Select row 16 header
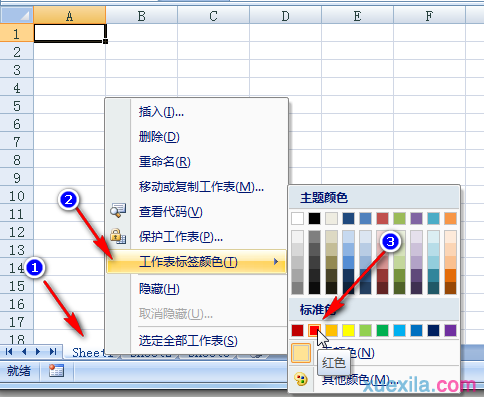This screenshot has width=484, height=397. pos(17,304)
